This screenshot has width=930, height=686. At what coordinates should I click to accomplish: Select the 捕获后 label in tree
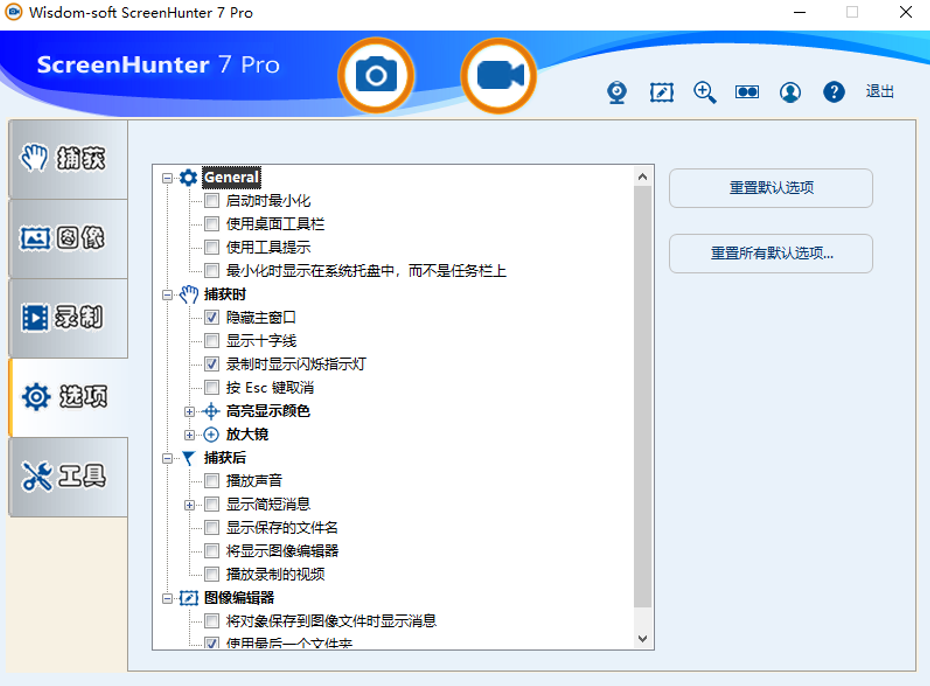pos(225,458)
